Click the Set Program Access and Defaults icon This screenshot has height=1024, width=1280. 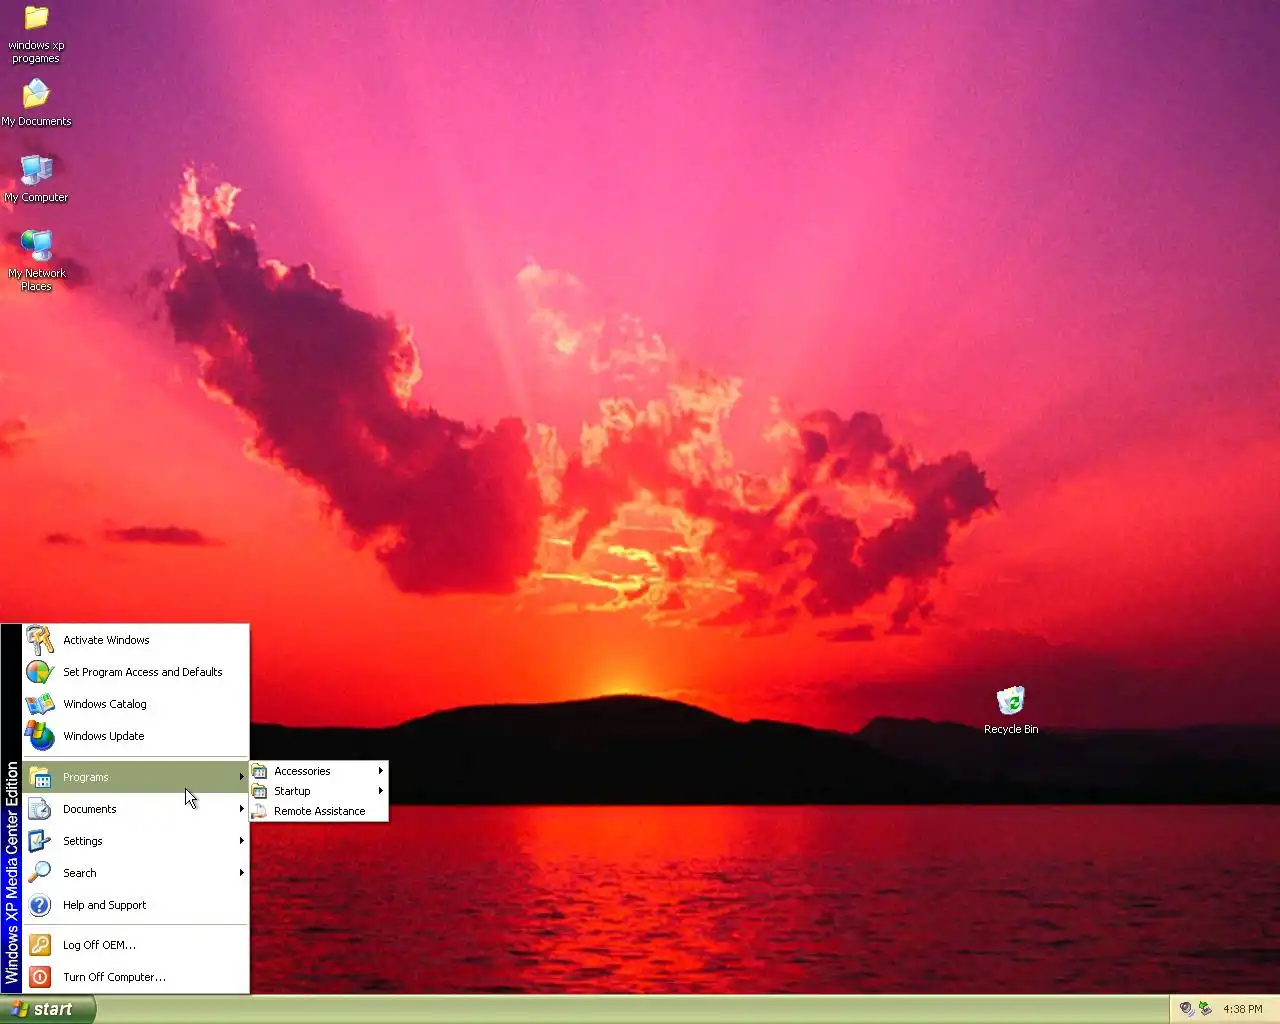click(x=40, y=672)
